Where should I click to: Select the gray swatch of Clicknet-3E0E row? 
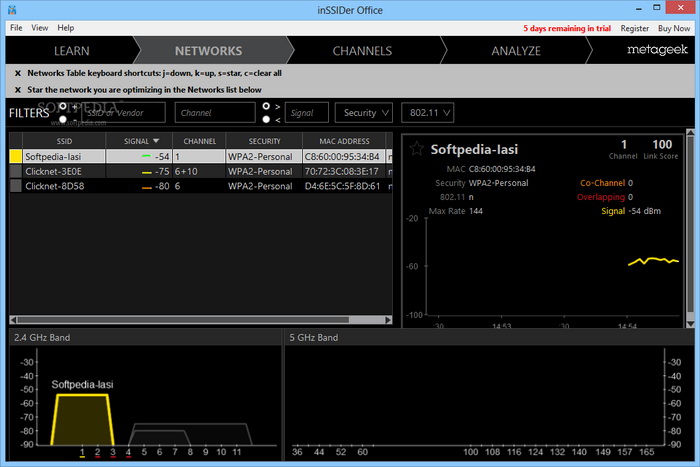(16, 171)
